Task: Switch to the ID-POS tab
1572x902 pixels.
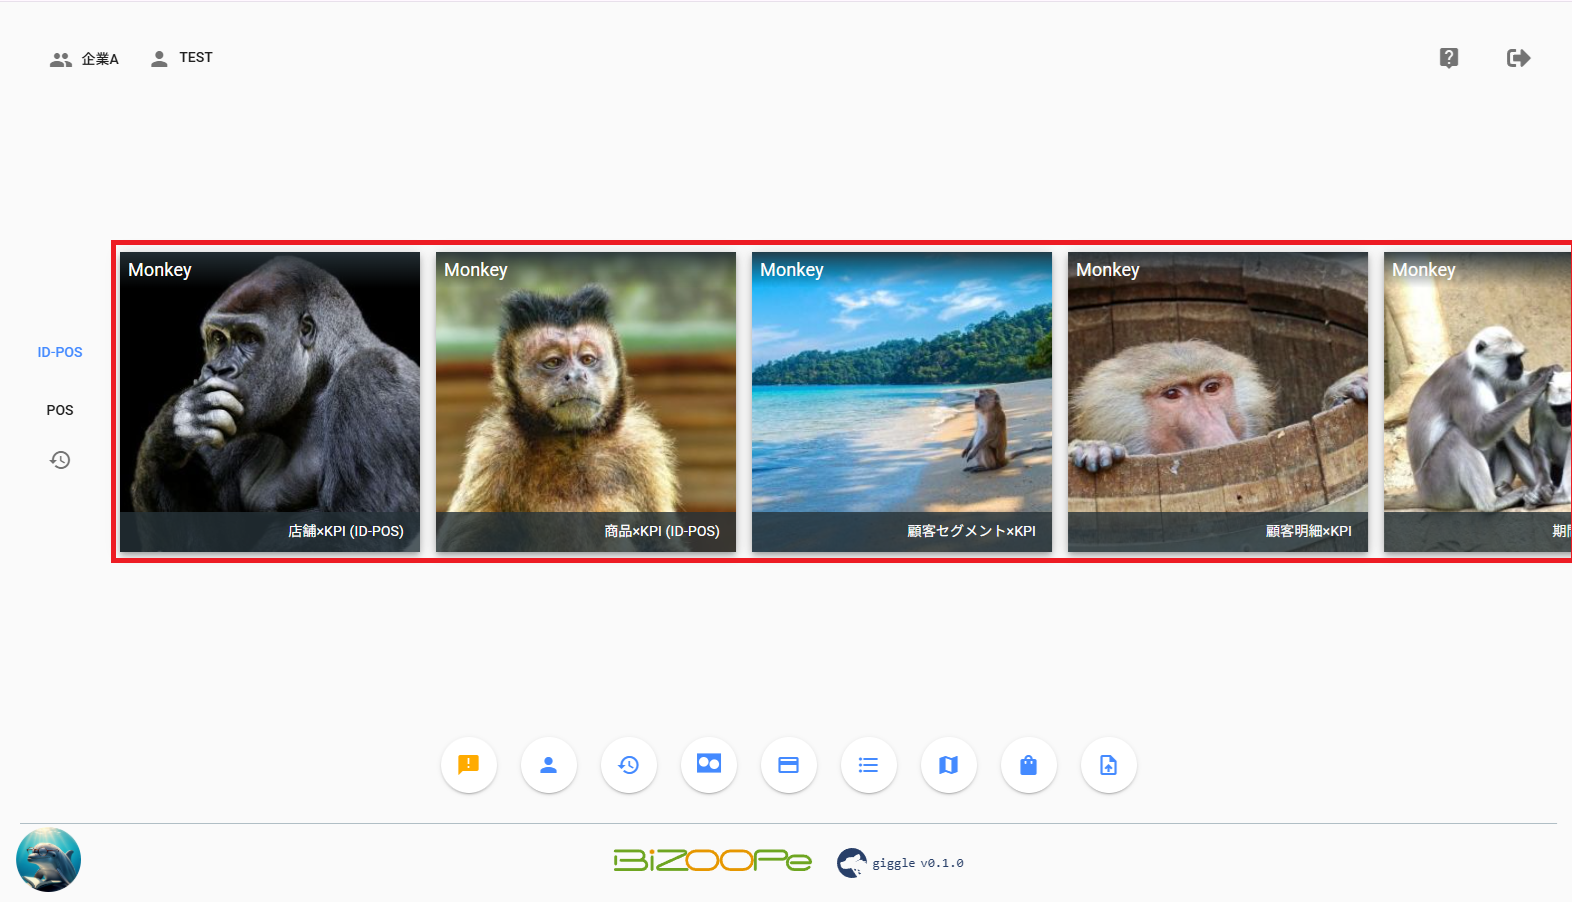Action: tap(60, 352)
